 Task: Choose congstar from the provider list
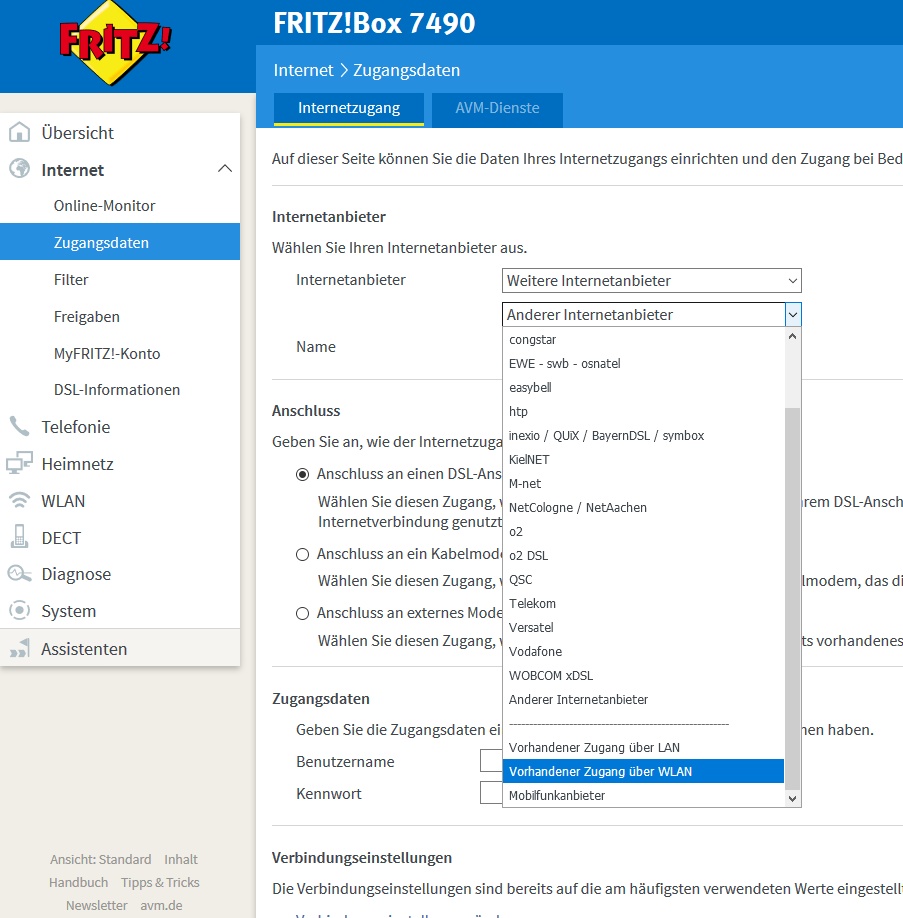coord(643,340)
